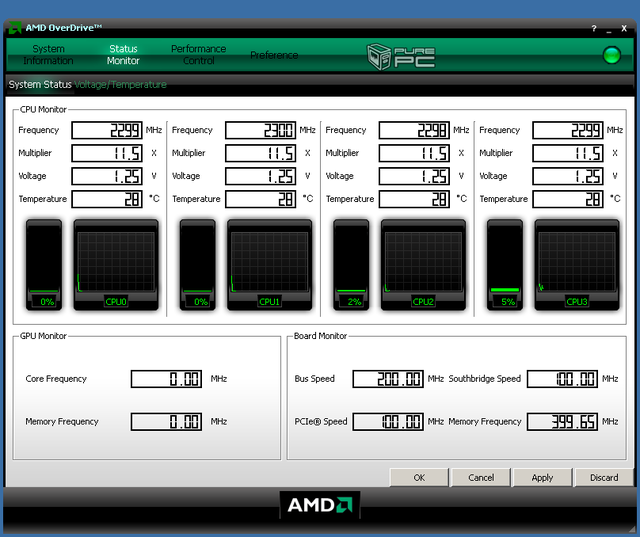Click the CPU1 load bar showing 0%

point(198,264)
